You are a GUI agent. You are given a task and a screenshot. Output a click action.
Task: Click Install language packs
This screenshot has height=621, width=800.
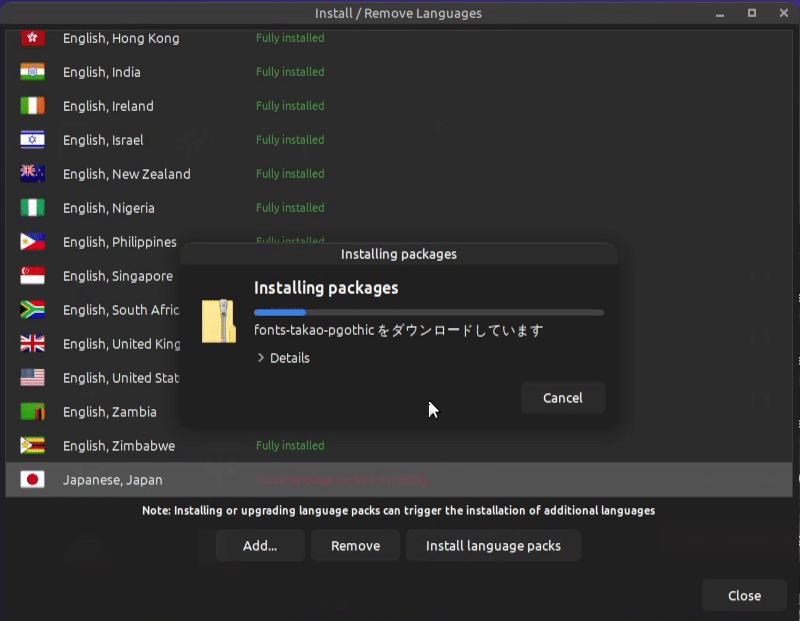click(x=493, y=545)
